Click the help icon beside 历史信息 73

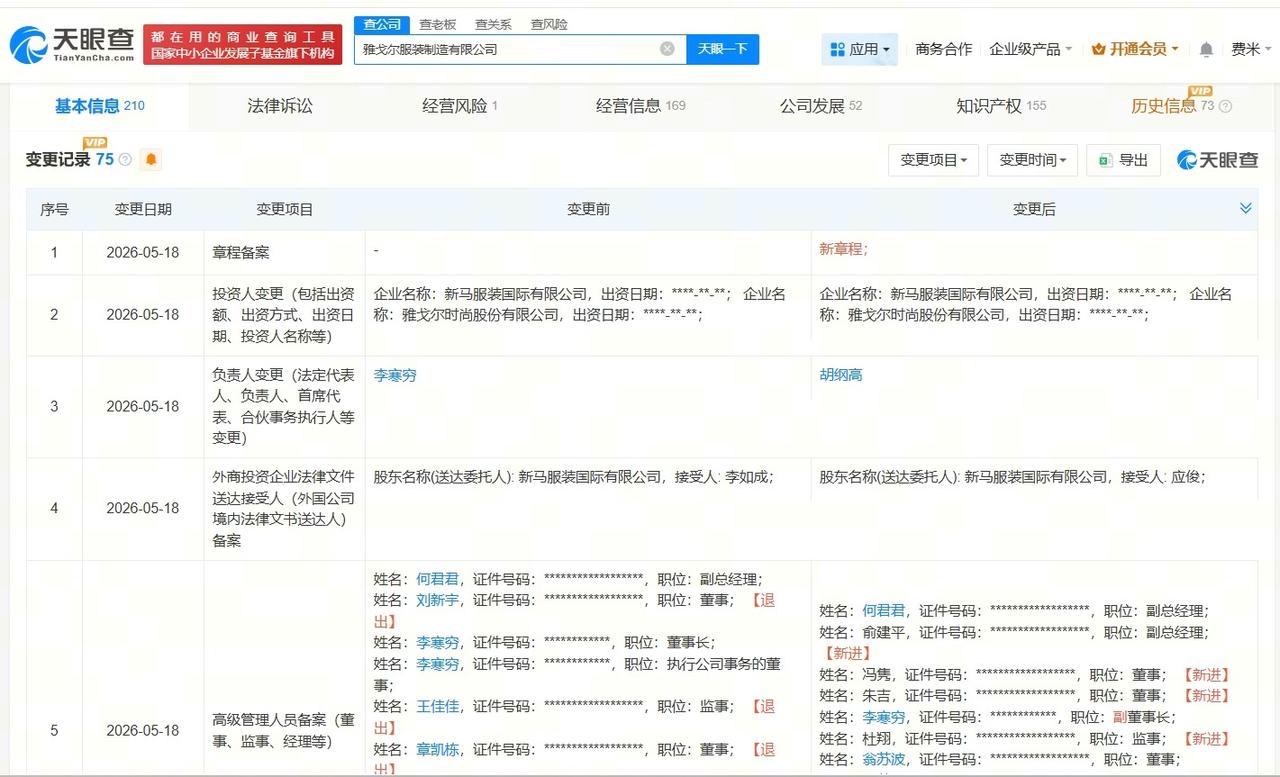point(1225,106)
